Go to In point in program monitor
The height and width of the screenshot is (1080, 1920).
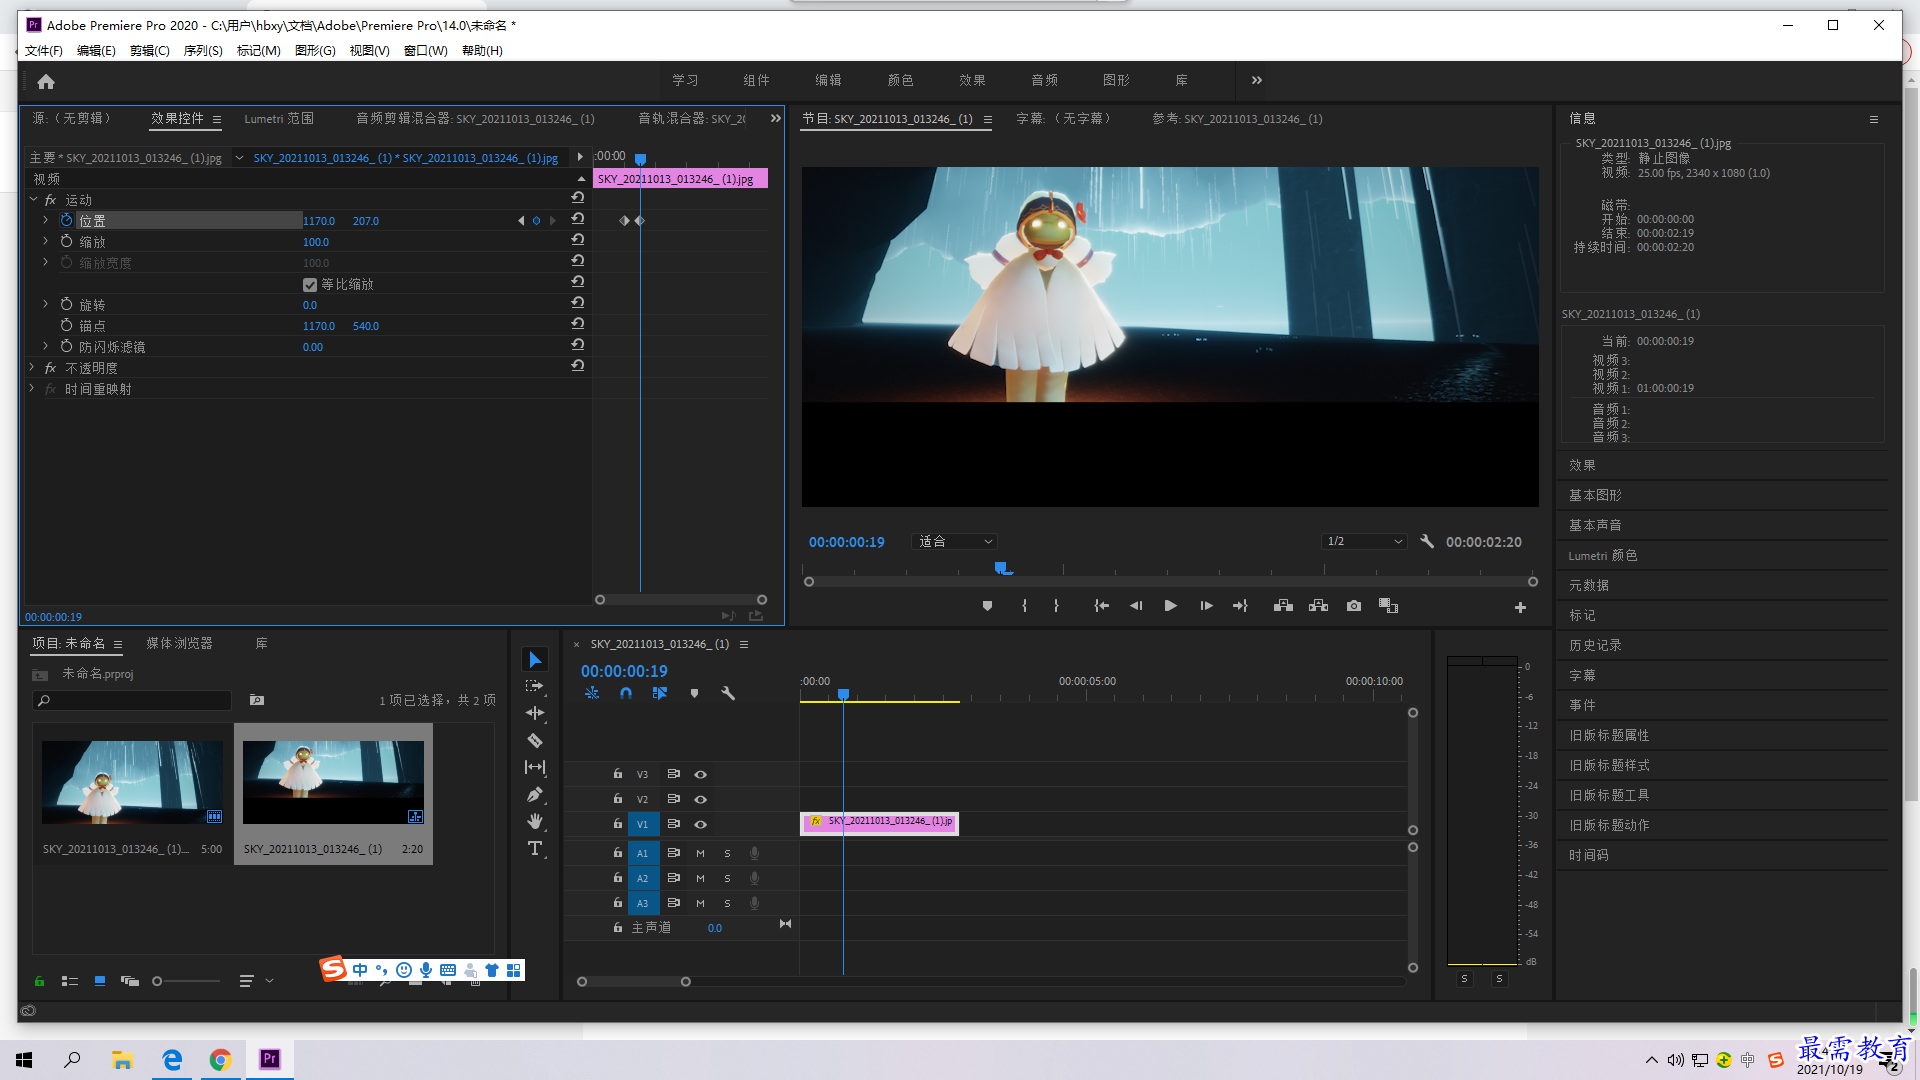[1101, 606]
